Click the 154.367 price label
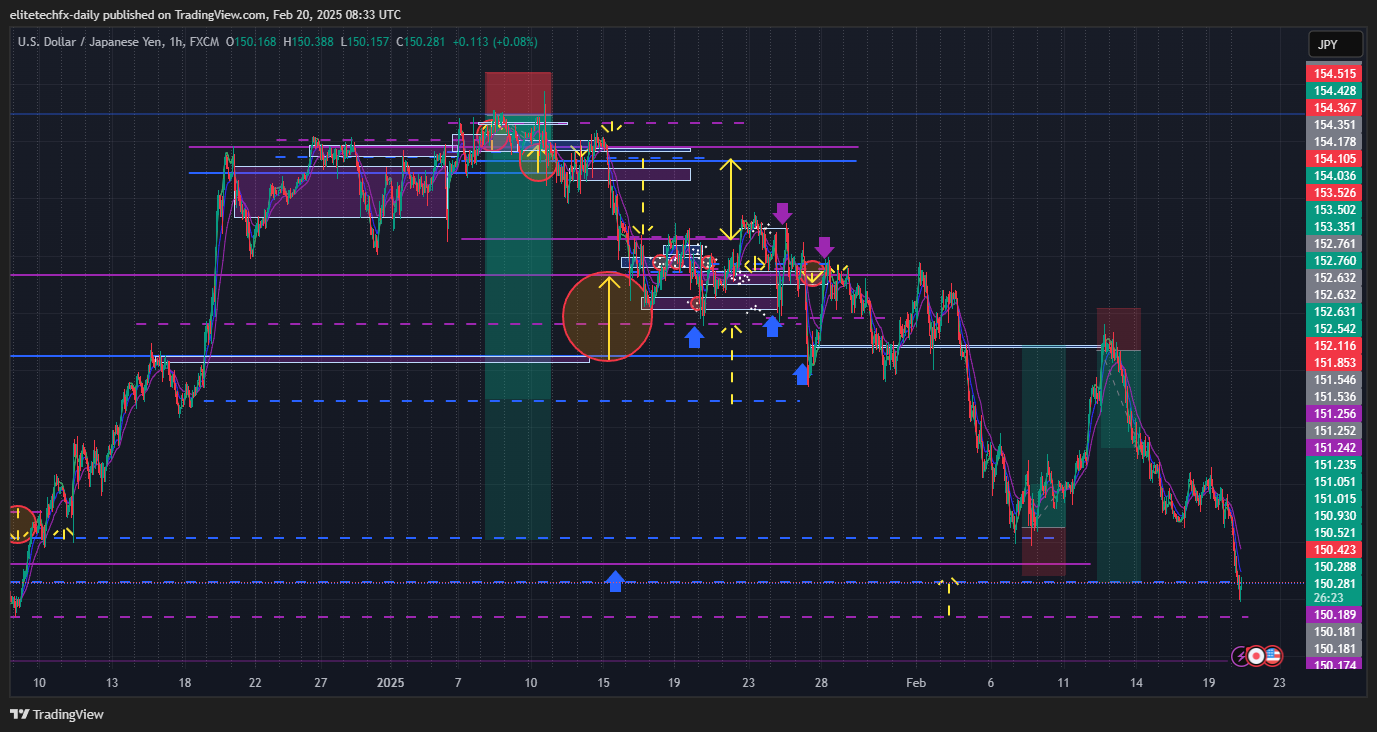Image resolution: width=1377 pixels, height=732 pixels. click(1335, 108)
